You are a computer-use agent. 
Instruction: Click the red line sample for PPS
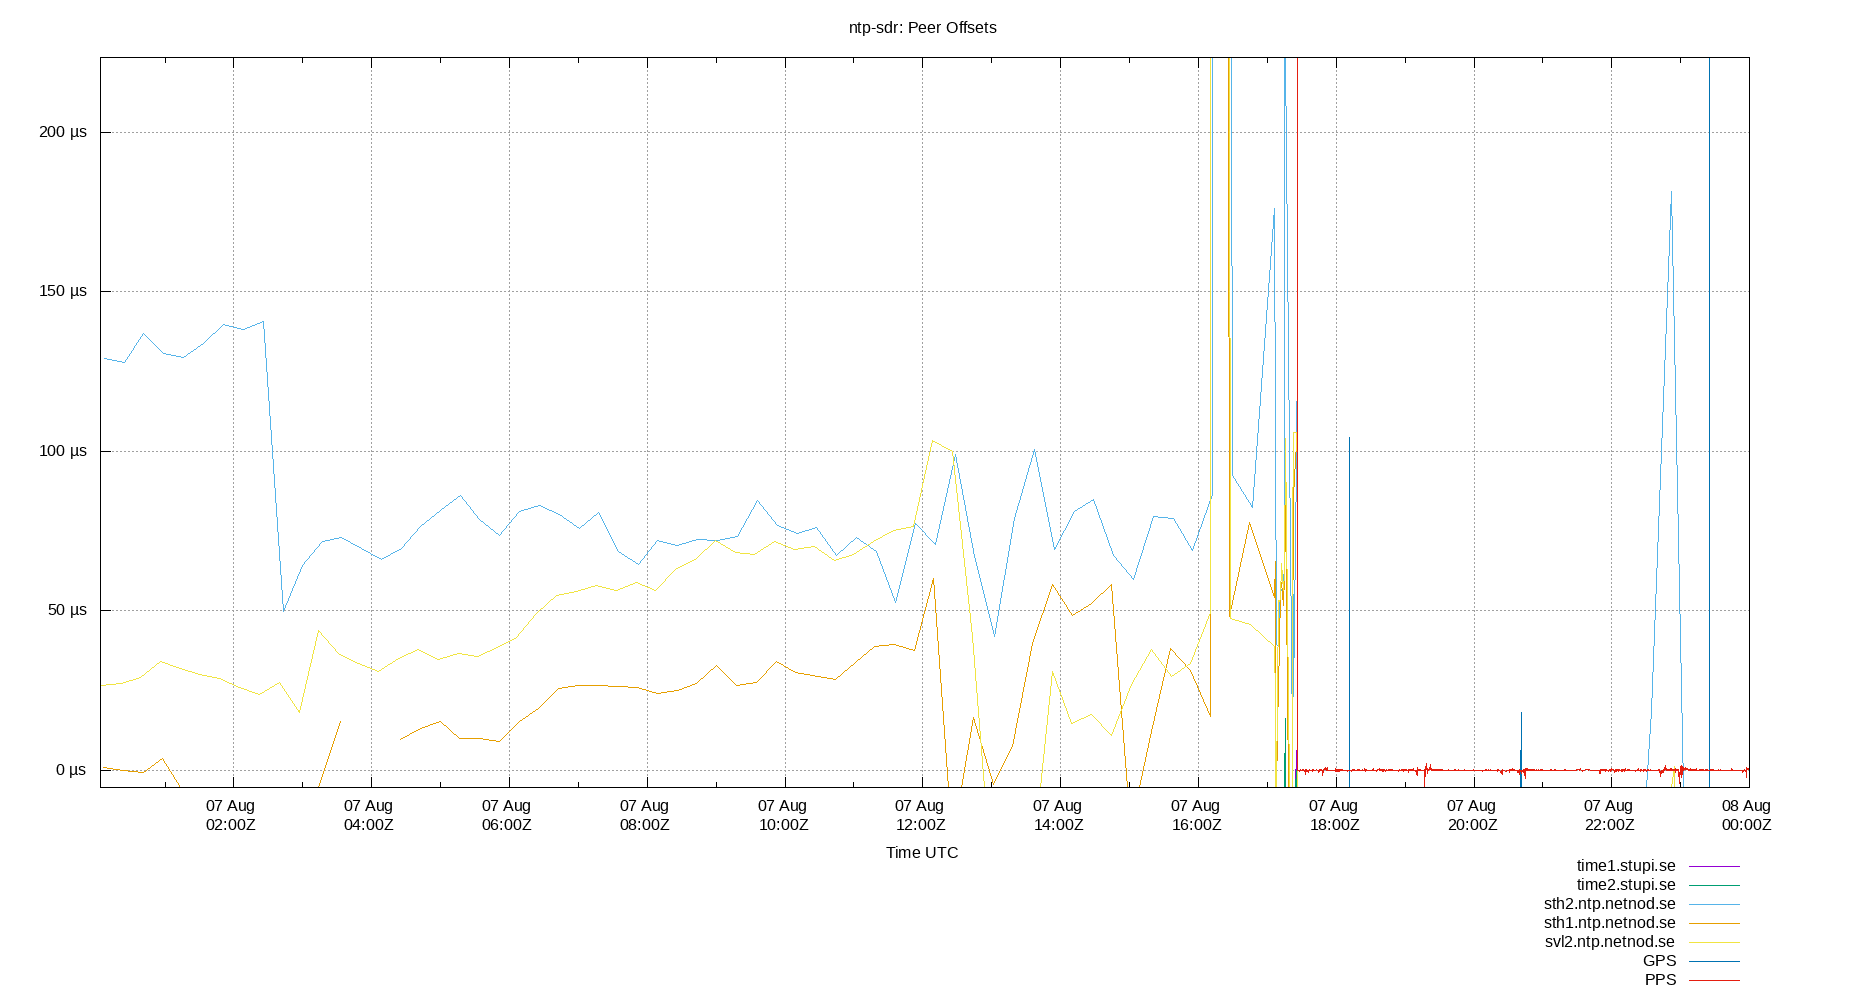pos(1714,980)
